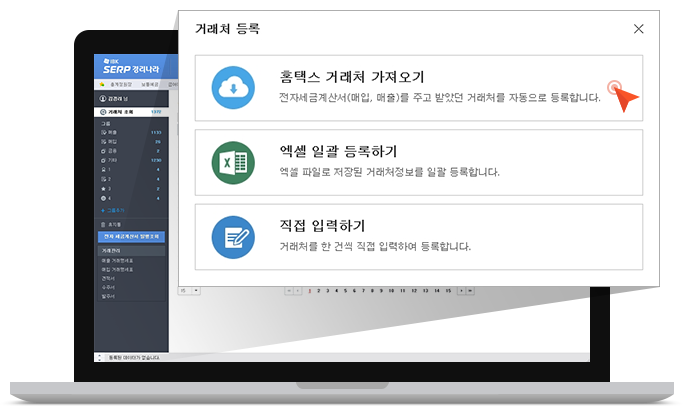Viewport: 684px width, 416px height.
Task: Go to page 2 in pagination
Action: pos(320,291)
